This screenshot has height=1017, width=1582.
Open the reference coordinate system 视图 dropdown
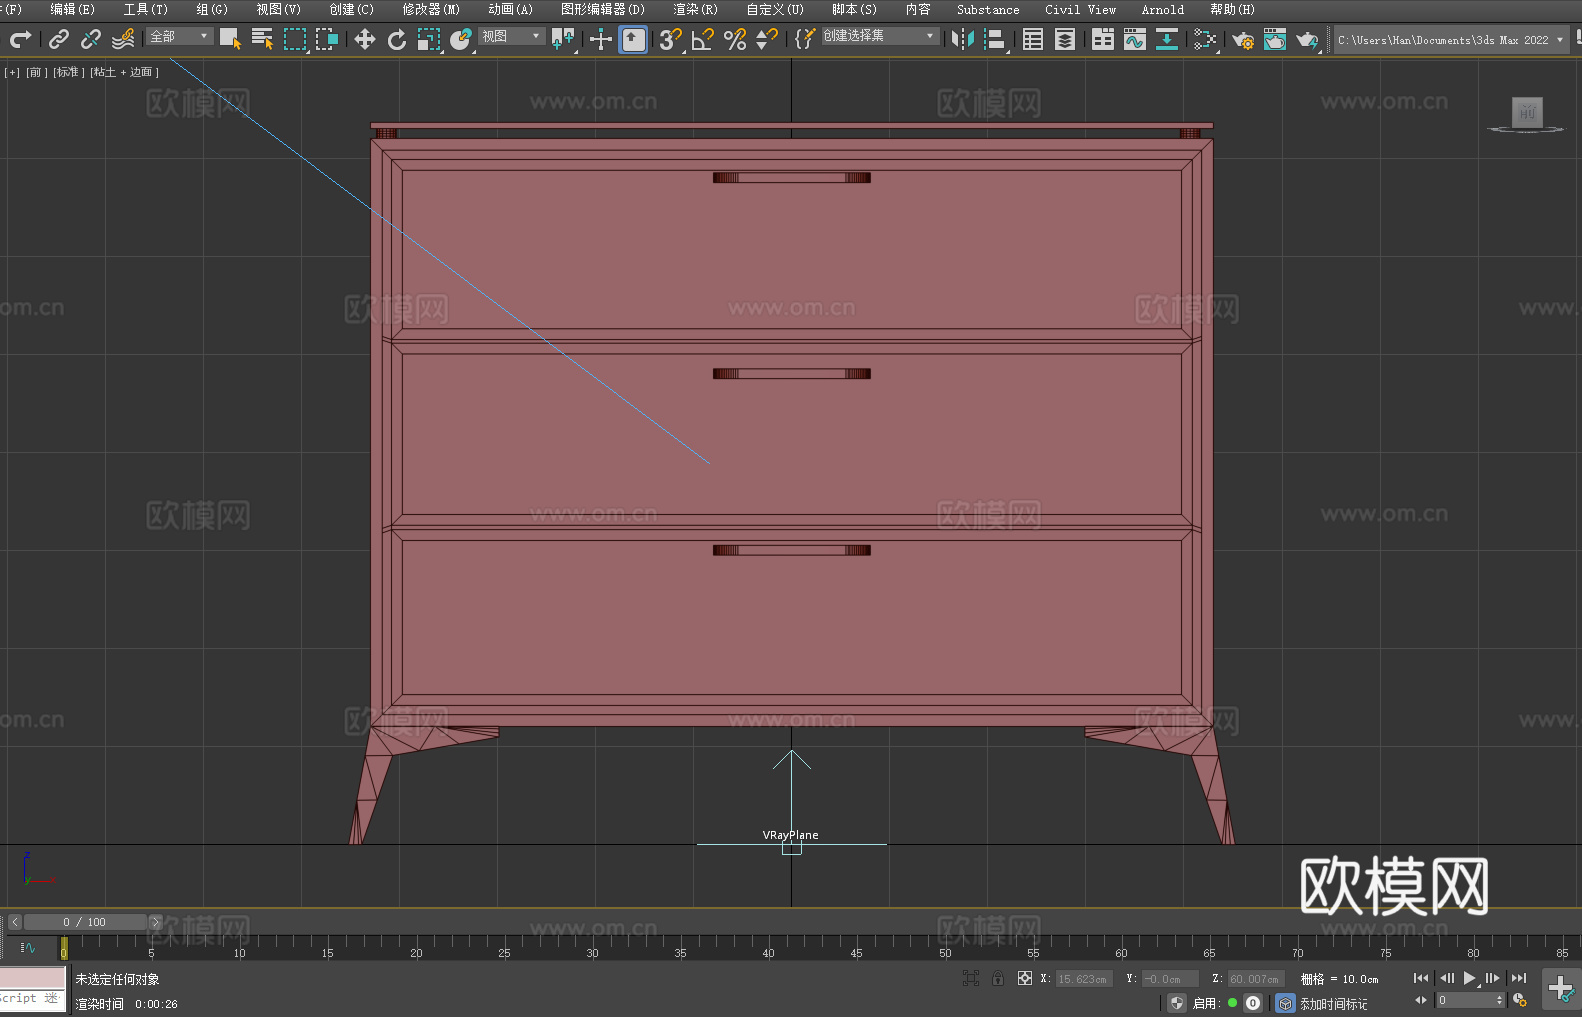(x=511, y=36)
